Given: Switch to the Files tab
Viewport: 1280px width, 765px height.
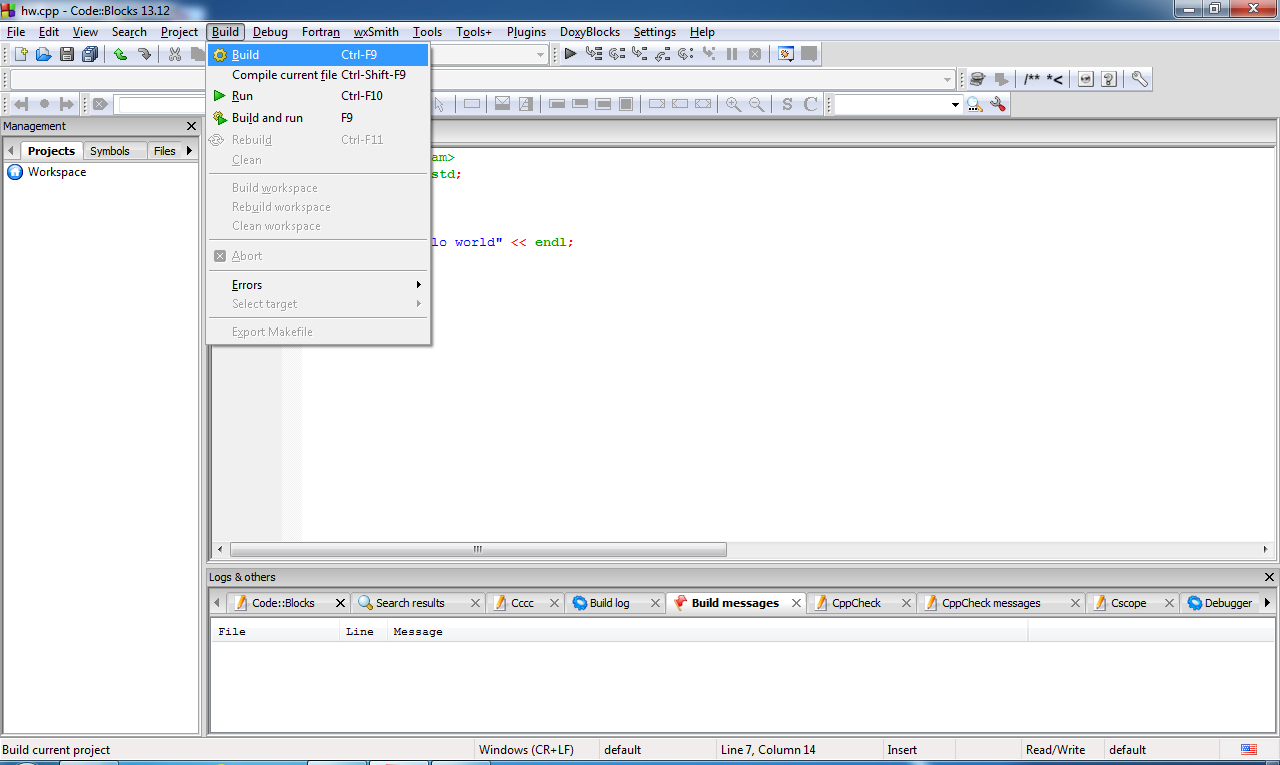Looking at the screenshot, I should click(165, 151).
